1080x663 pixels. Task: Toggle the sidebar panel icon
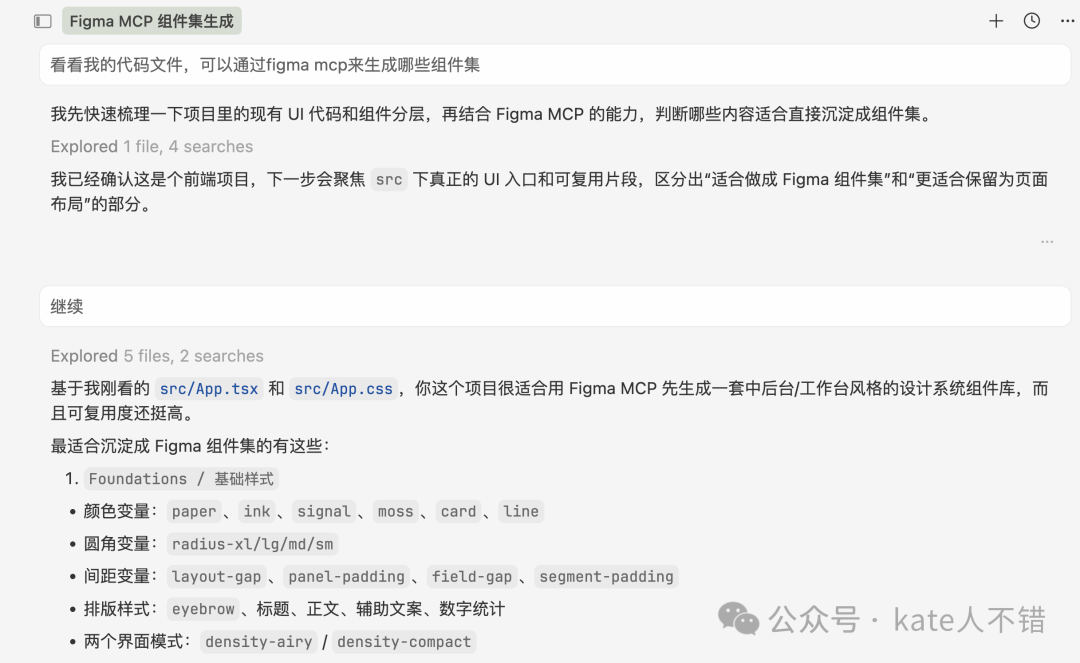coord(42,21)
